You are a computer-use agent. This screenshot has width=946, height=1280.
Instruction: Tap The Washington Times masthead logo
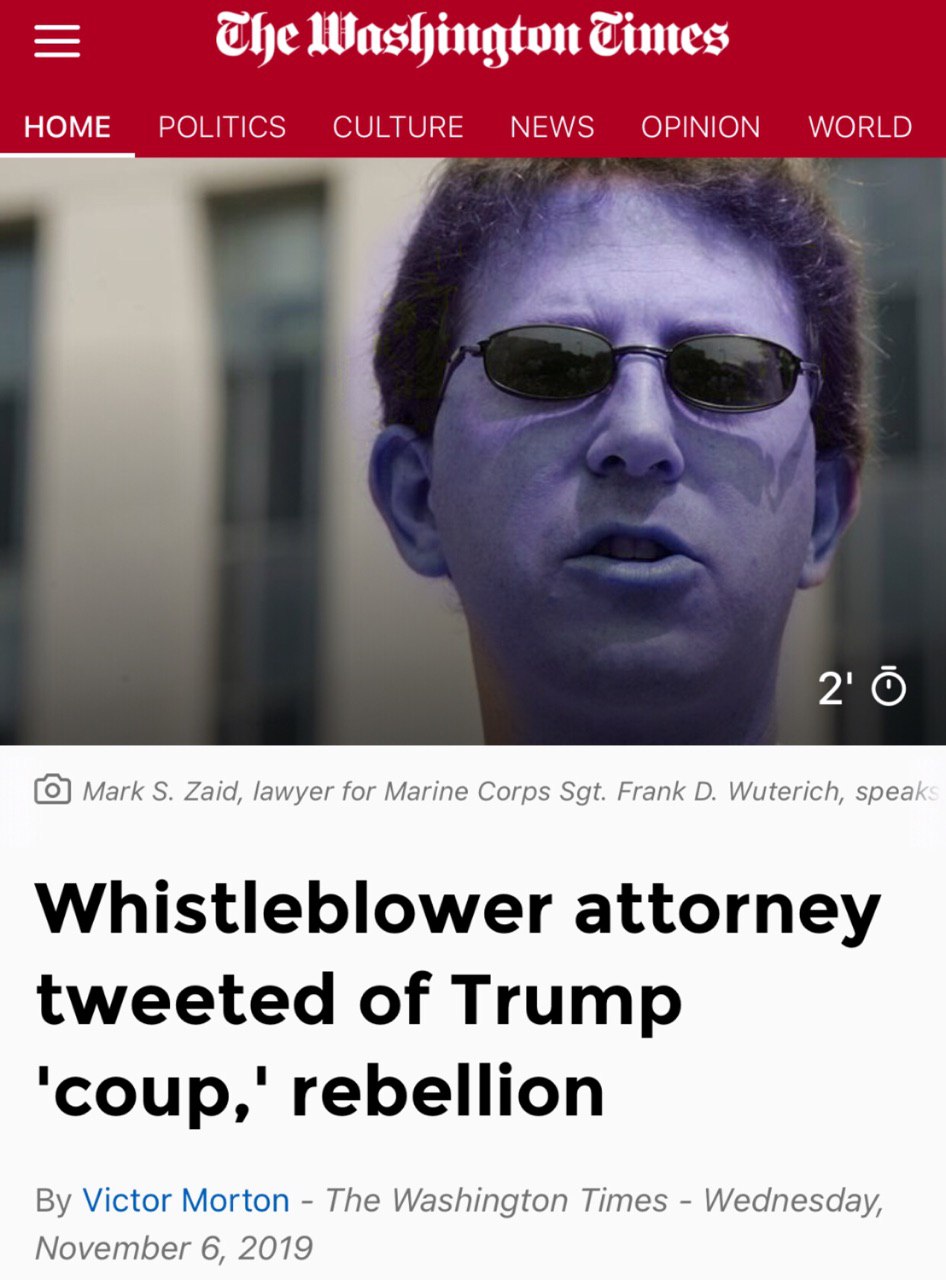pyautogui.click(x=472, y=38)
